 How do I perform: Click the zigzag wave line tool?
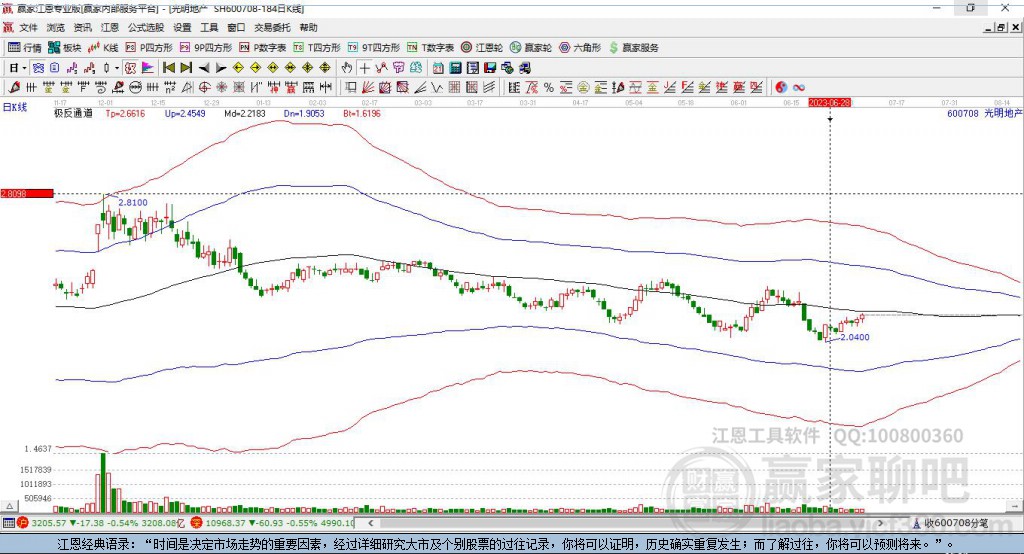click(437, 88)
